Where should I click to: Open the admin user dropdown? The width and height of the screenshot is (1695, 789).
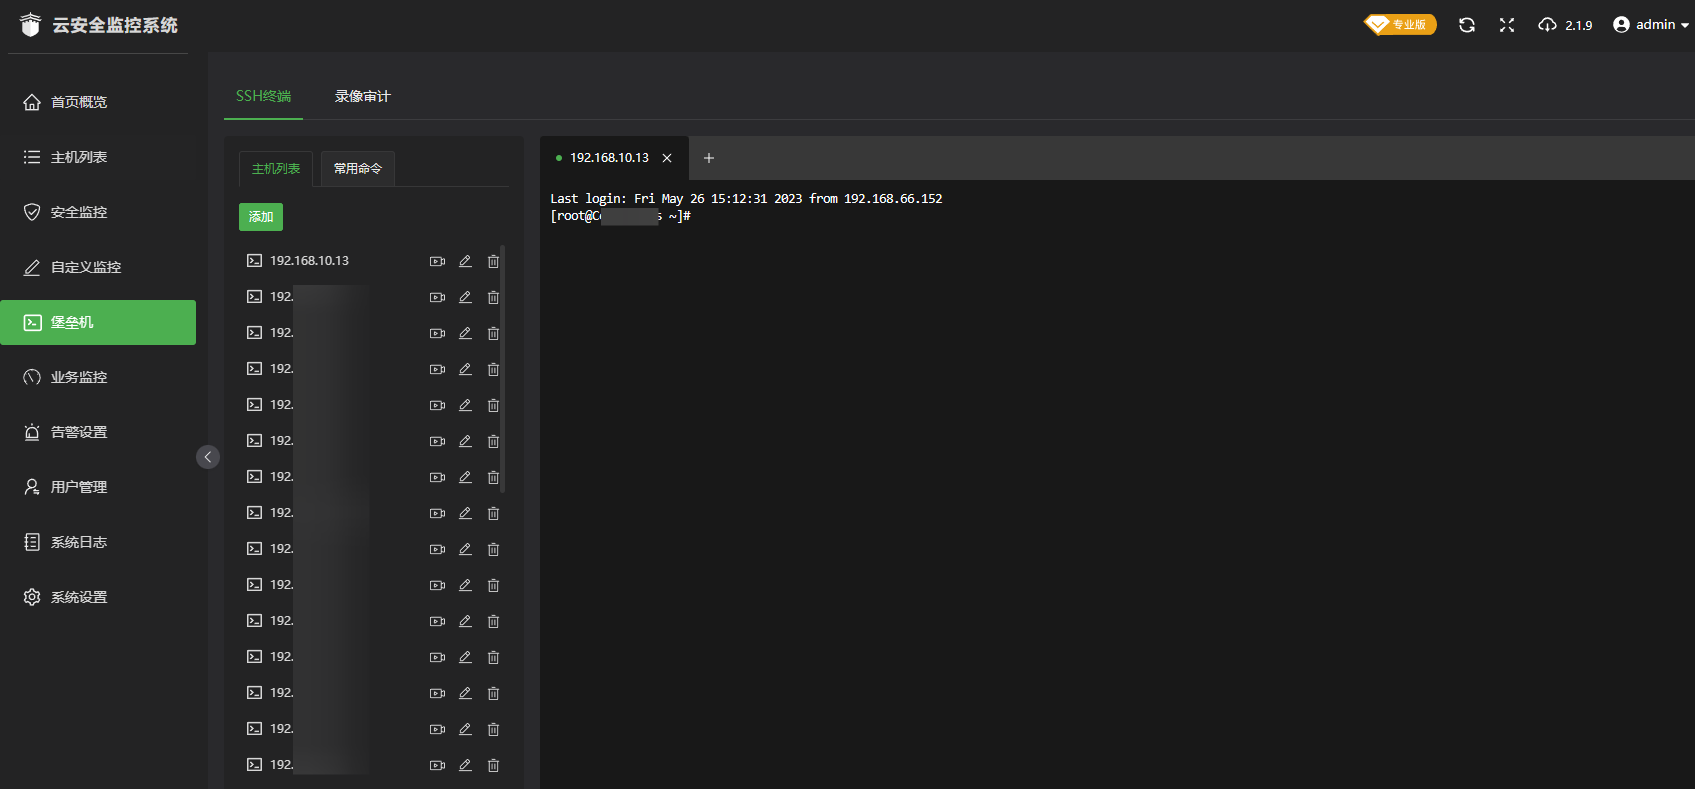coord(1650,25)
